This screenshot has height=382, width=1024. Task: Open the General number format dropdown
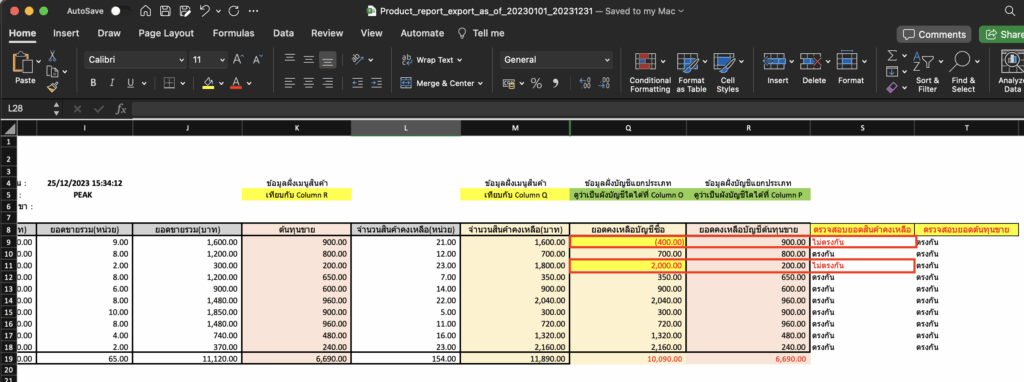click(x=557, y=59)
